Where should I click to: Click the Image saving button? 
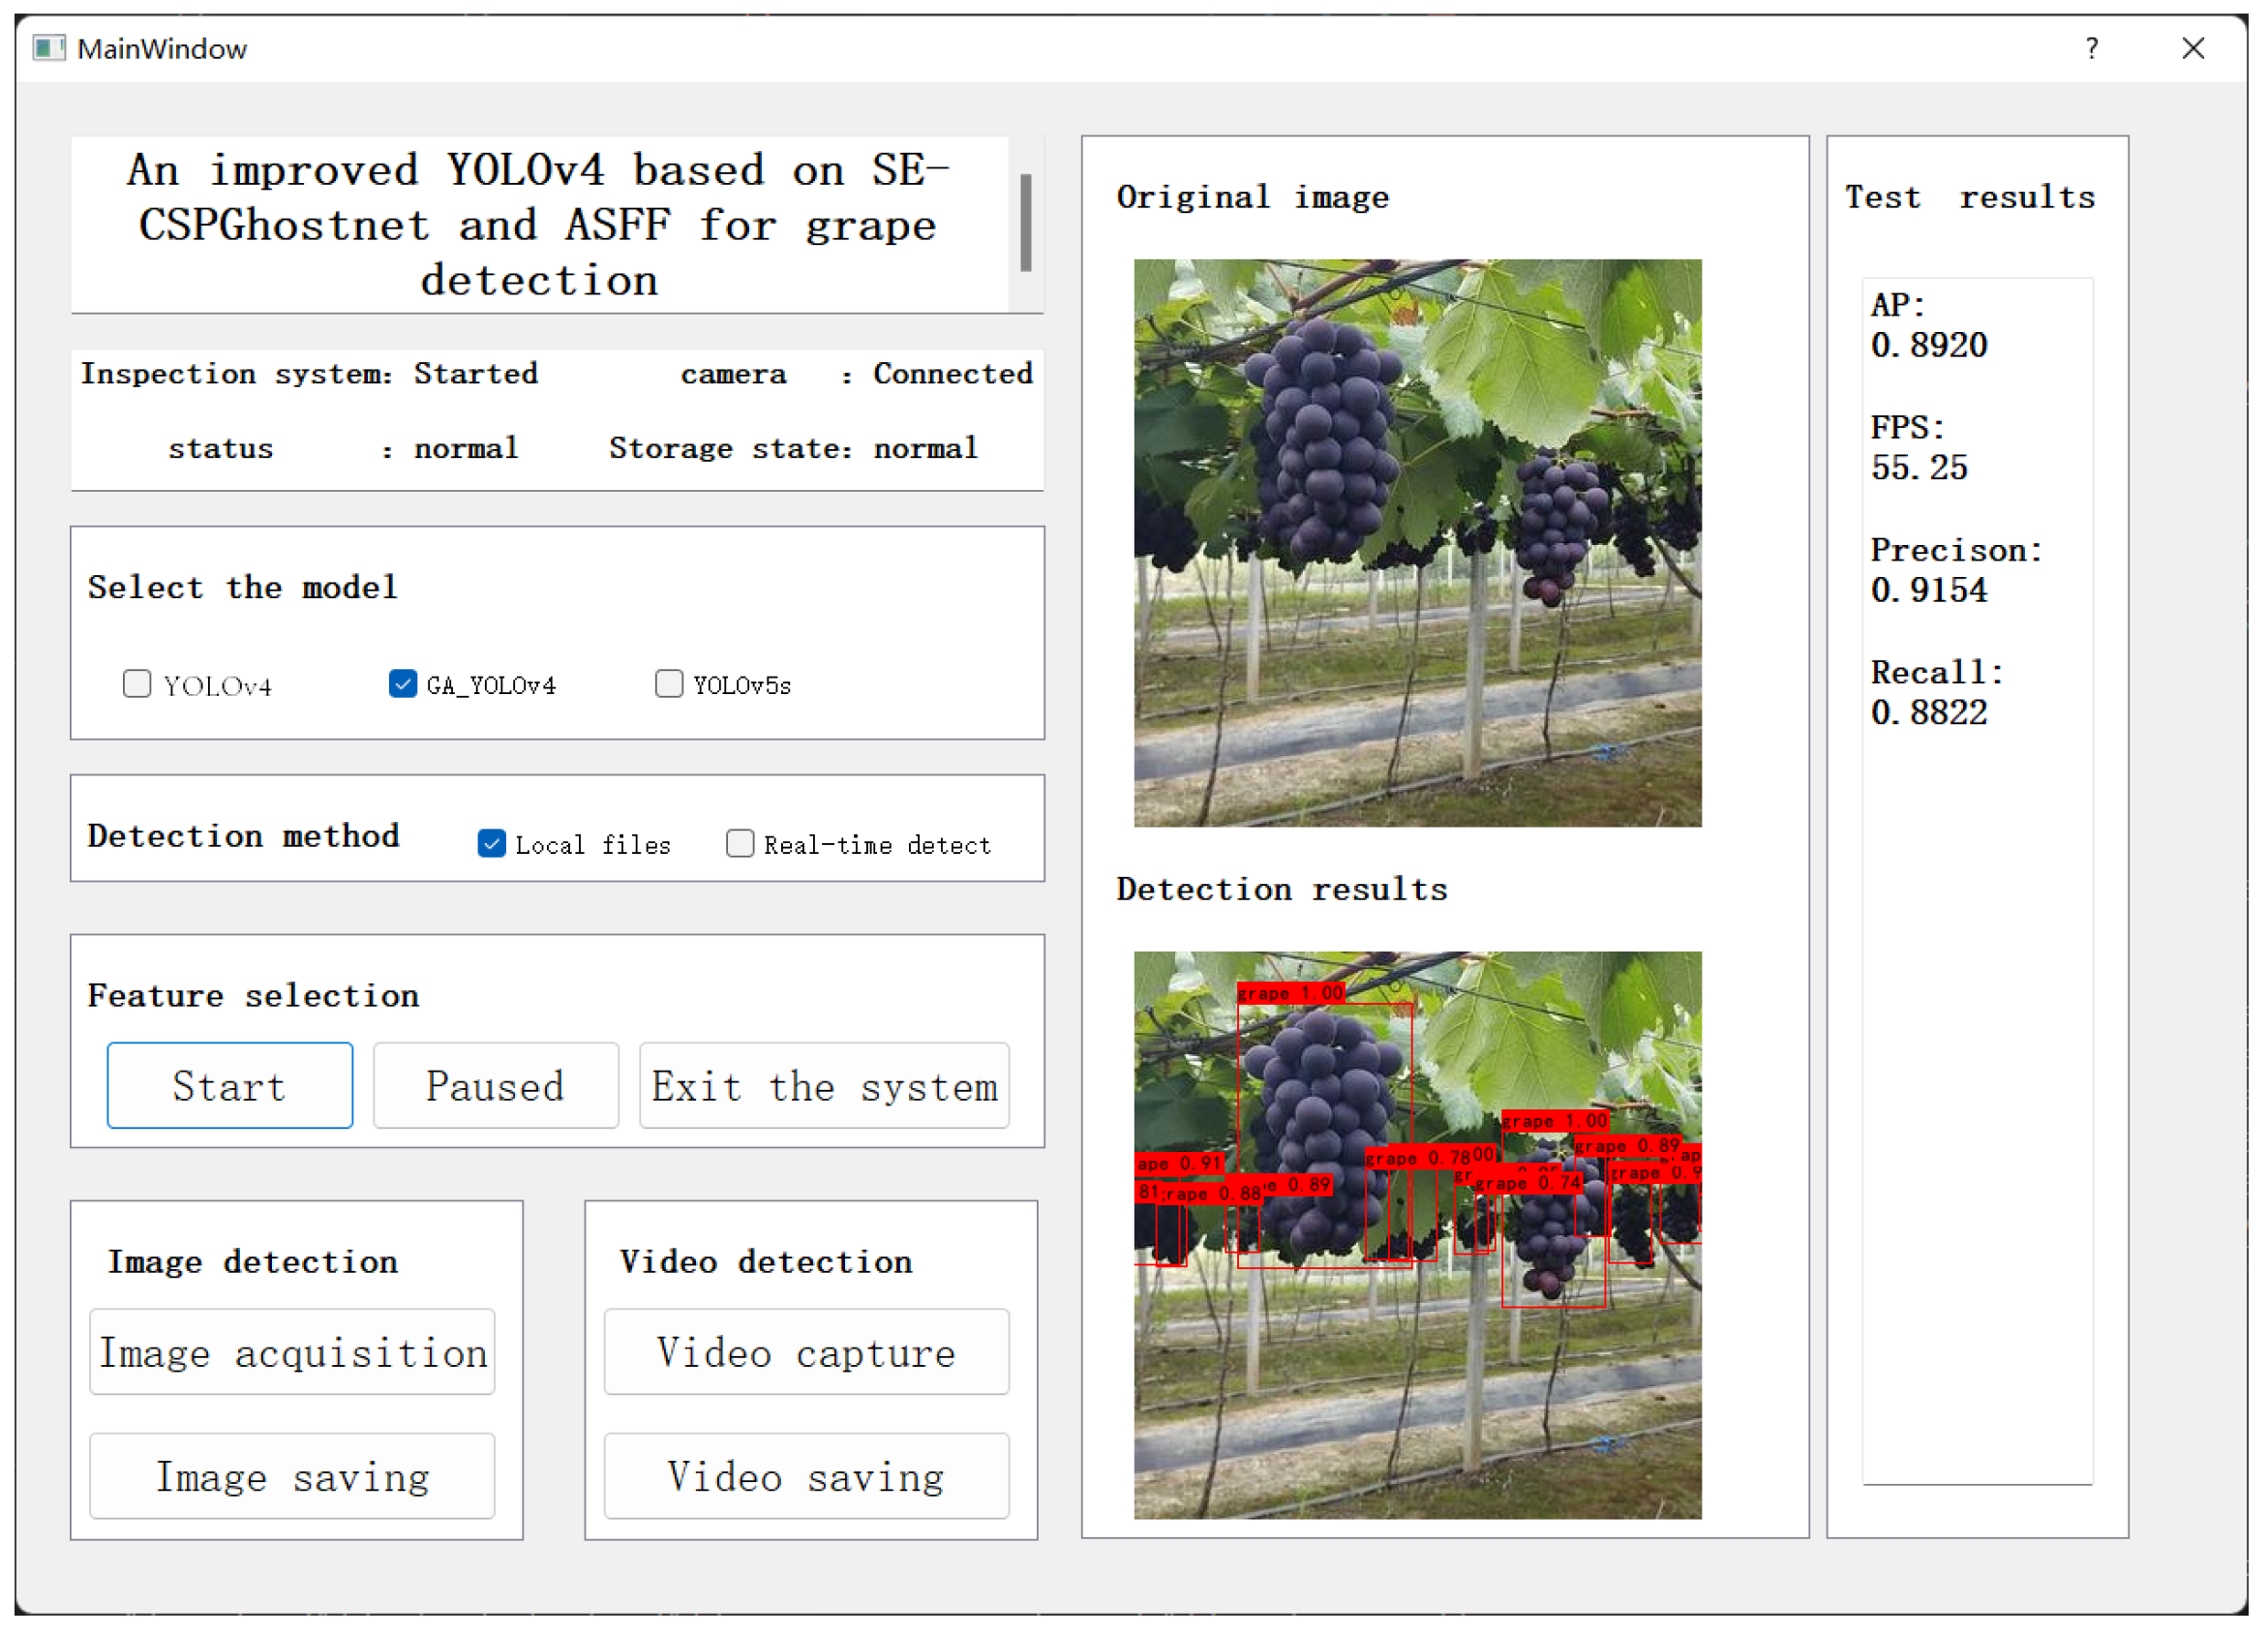(292, 1476)
